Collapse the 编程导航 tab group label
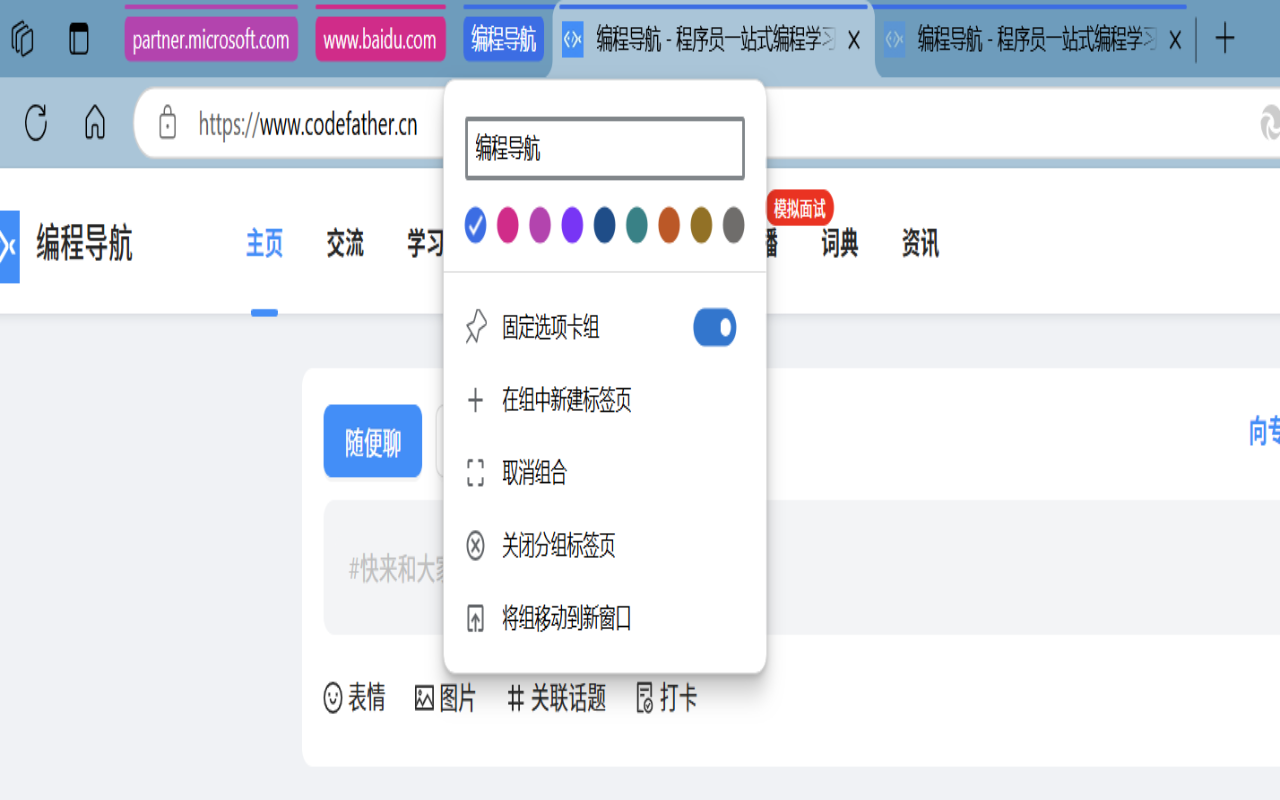The image size is (1280, 800). point(503,40)
